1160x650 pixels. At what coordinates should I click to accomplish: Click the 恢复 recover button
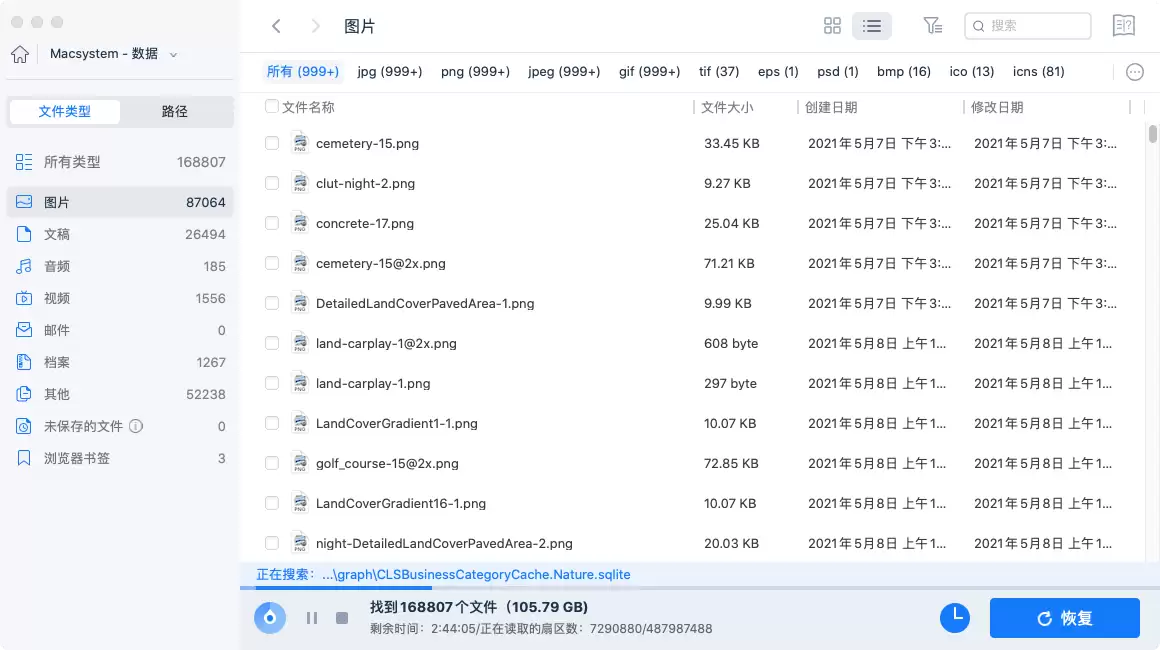(x=1064, y=617)
